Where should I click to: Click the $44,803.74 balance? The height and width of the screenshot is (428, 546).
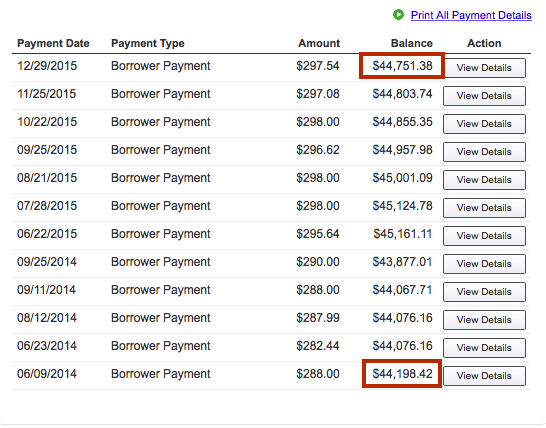pos(403,94)
